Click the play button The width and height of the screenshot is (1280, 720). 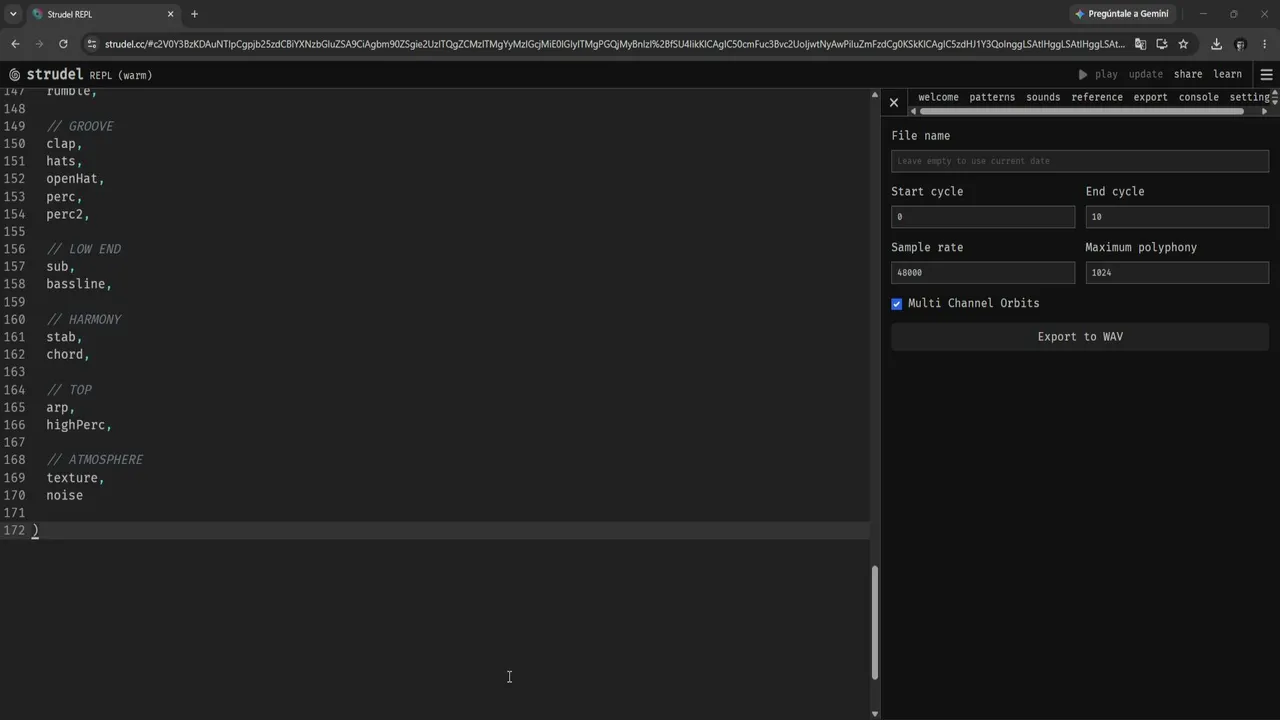[x=1097, y=74]
